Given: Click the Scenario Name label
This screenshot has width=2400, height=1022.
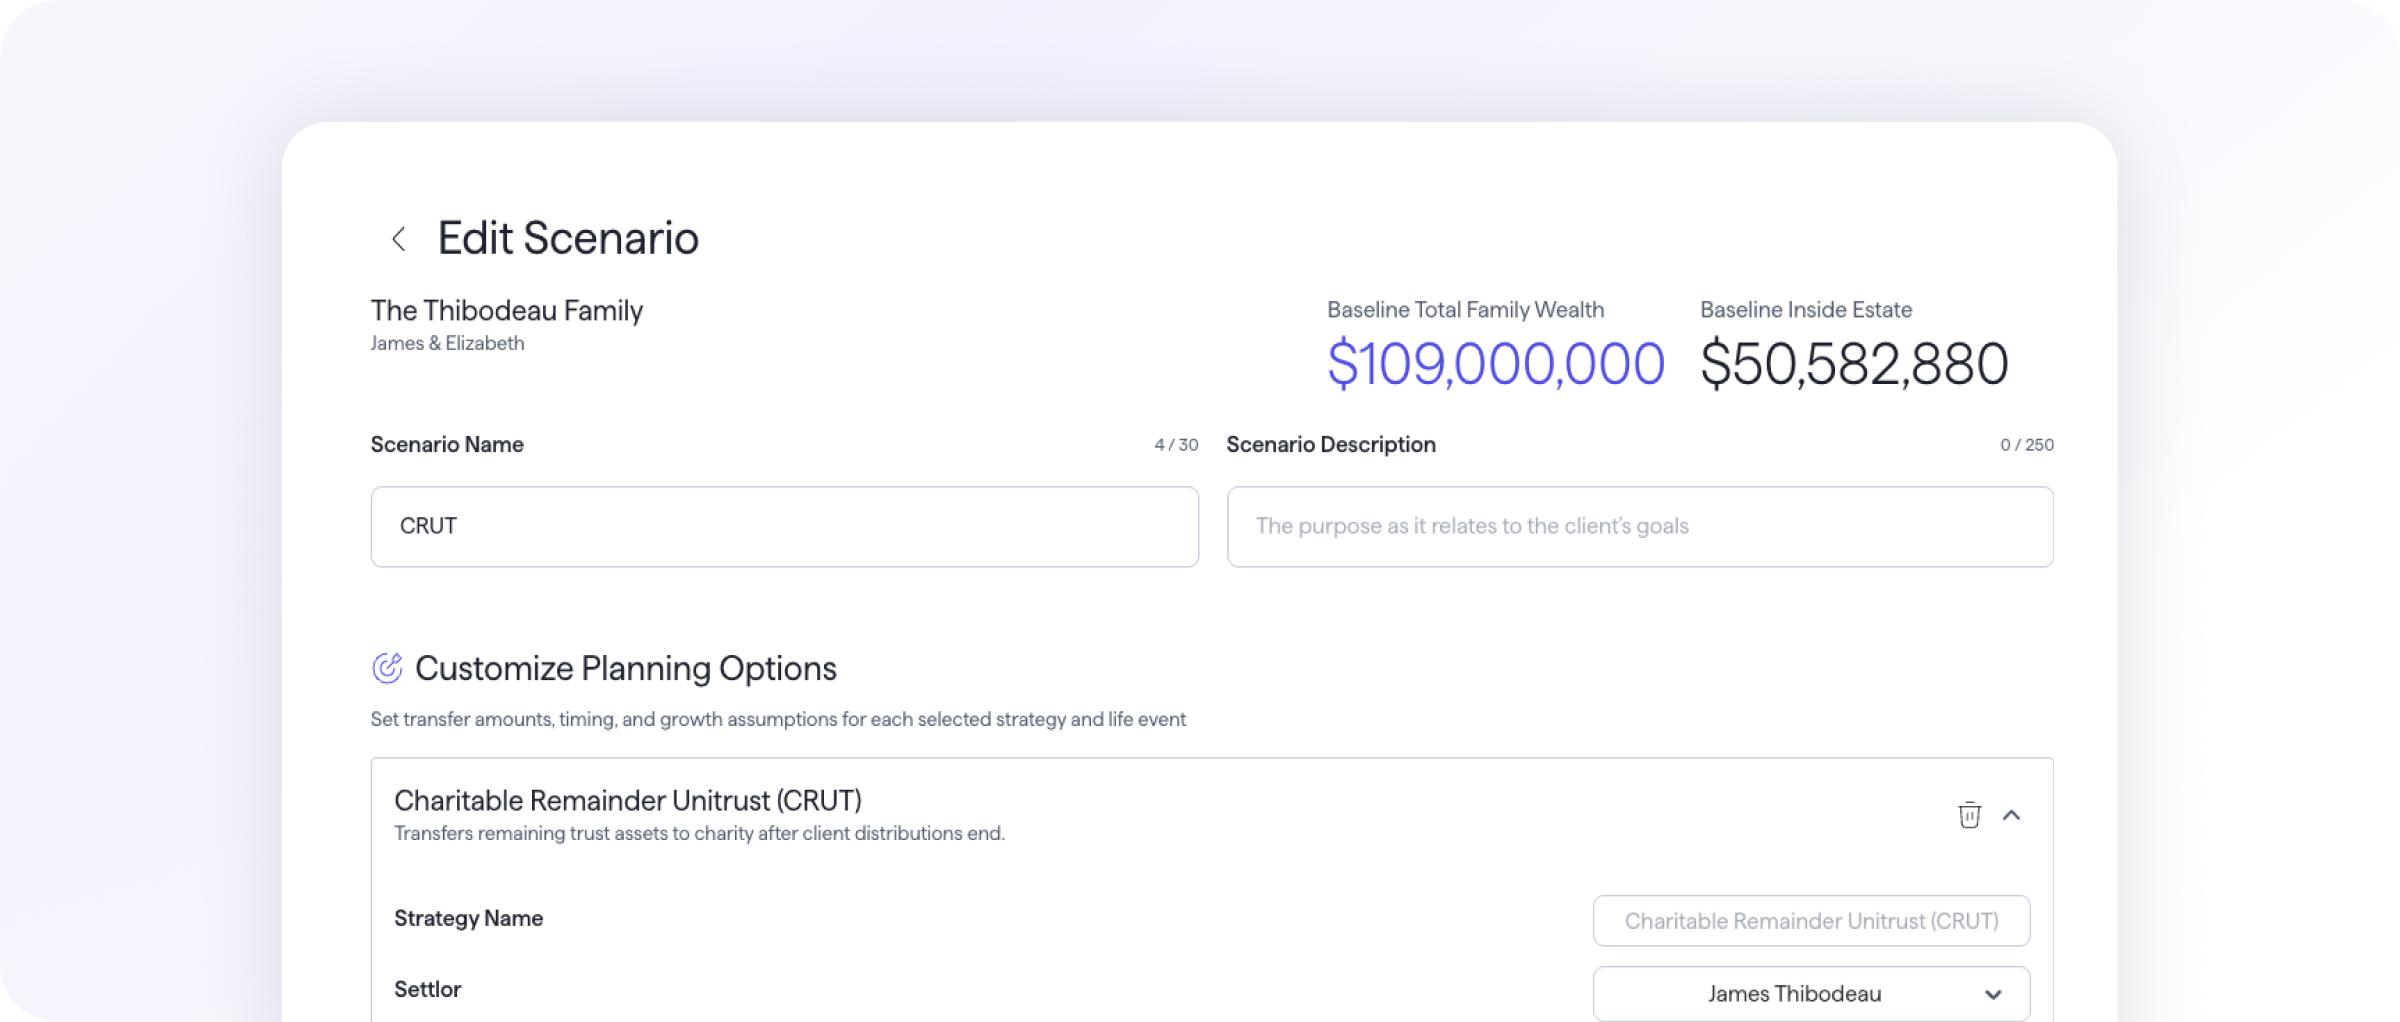Looking at the screenshot, I should coord(447,445).
